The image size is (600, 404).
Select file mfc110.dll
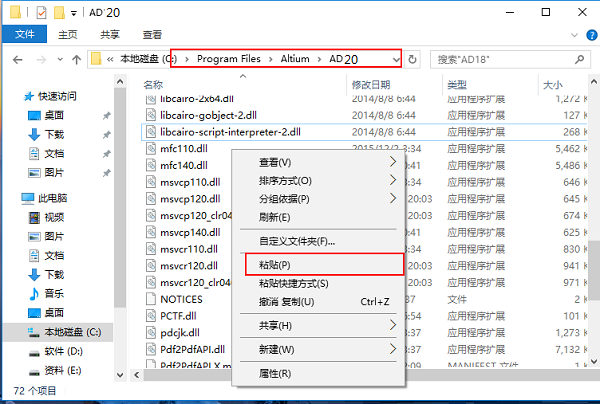(x=184, y=148)
